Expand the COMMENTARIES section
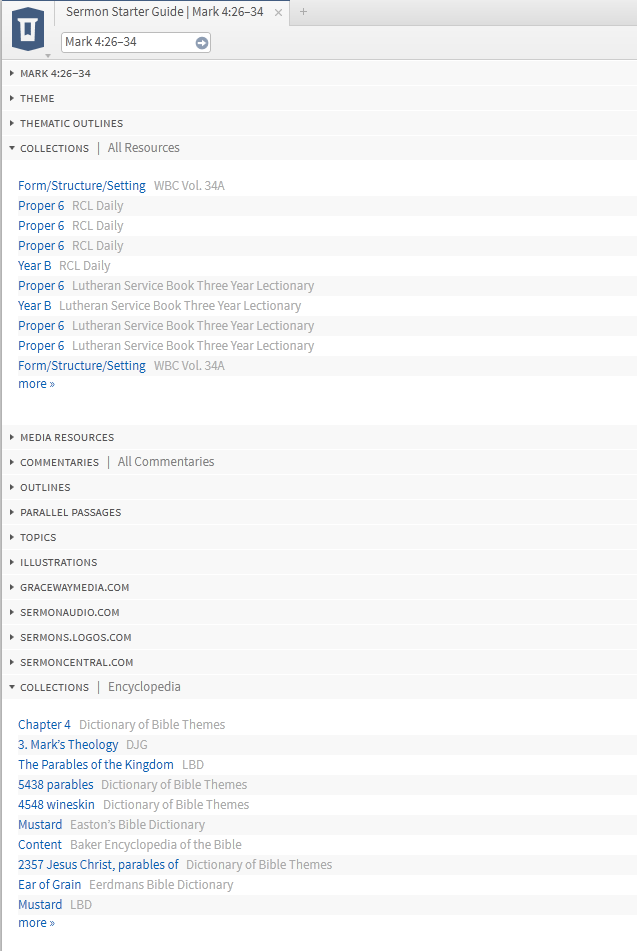Screen dimensions: 637x951 [12, 462]
